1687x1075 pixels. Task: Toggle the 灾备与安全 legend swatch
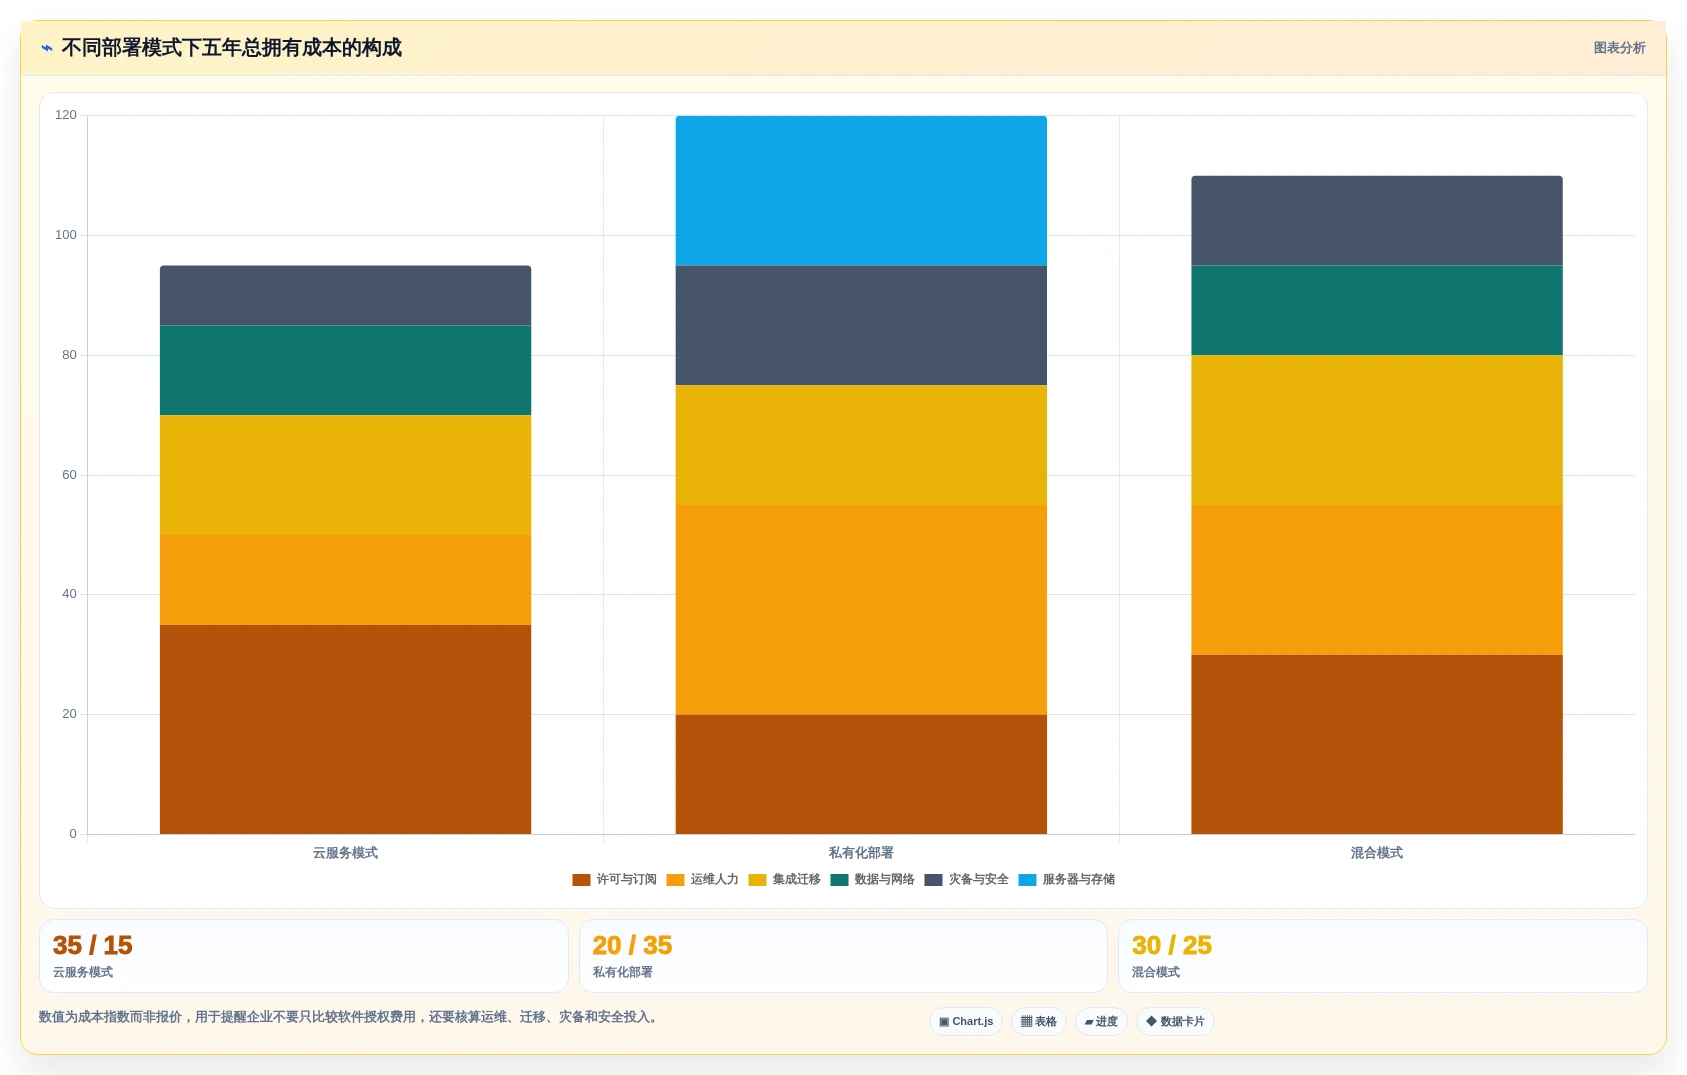(x=933, y=880)
